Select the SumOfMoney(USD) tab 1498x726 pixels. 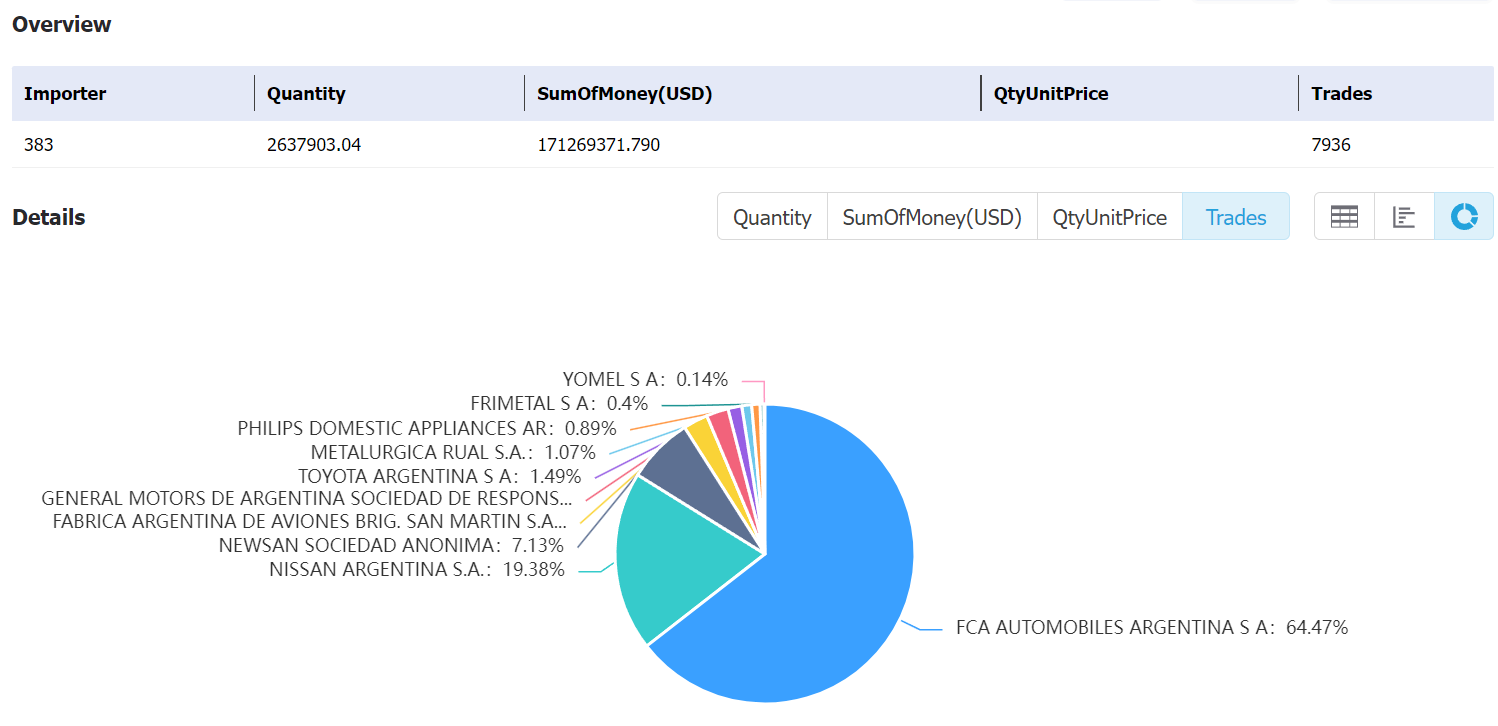coord(932,217)
